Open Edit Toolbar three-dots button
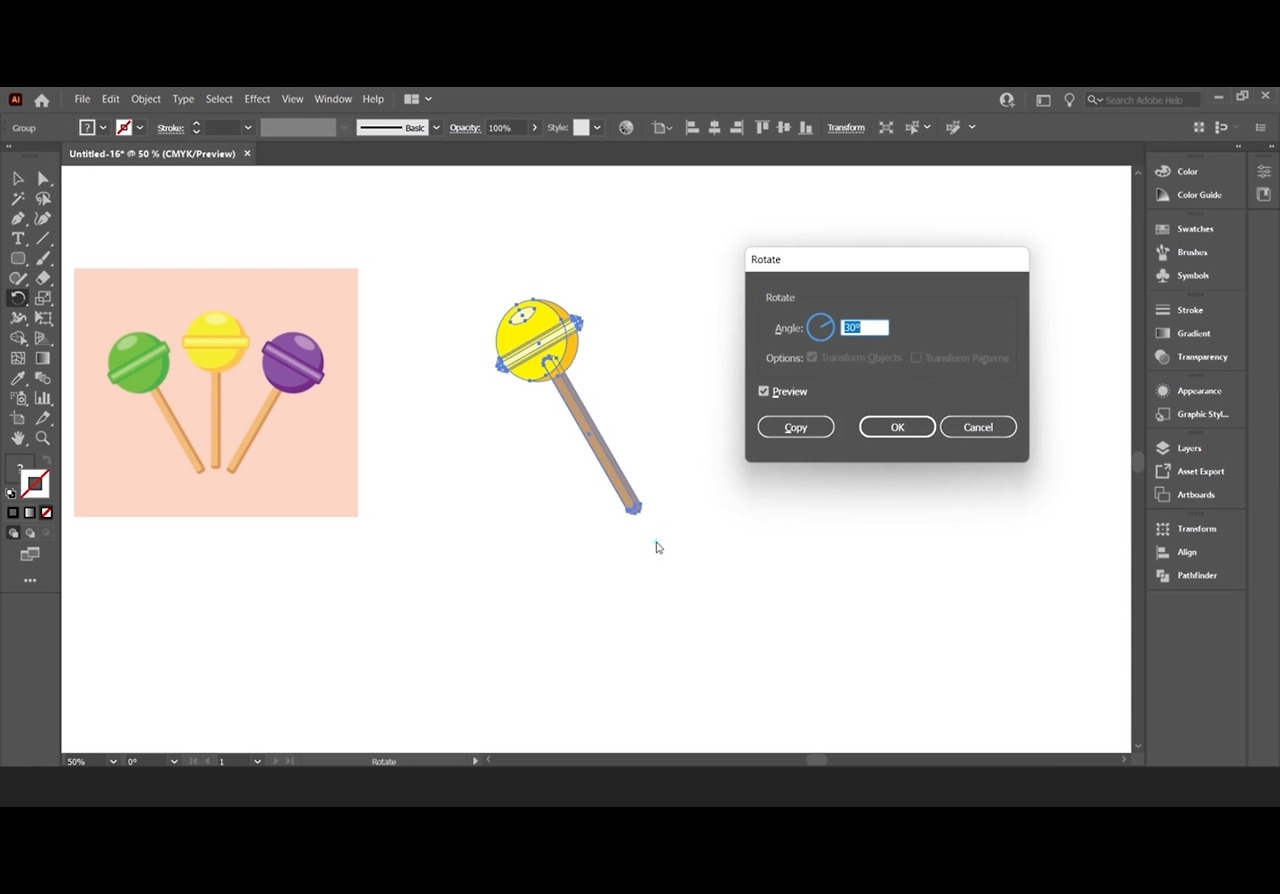 coord(30,580)
